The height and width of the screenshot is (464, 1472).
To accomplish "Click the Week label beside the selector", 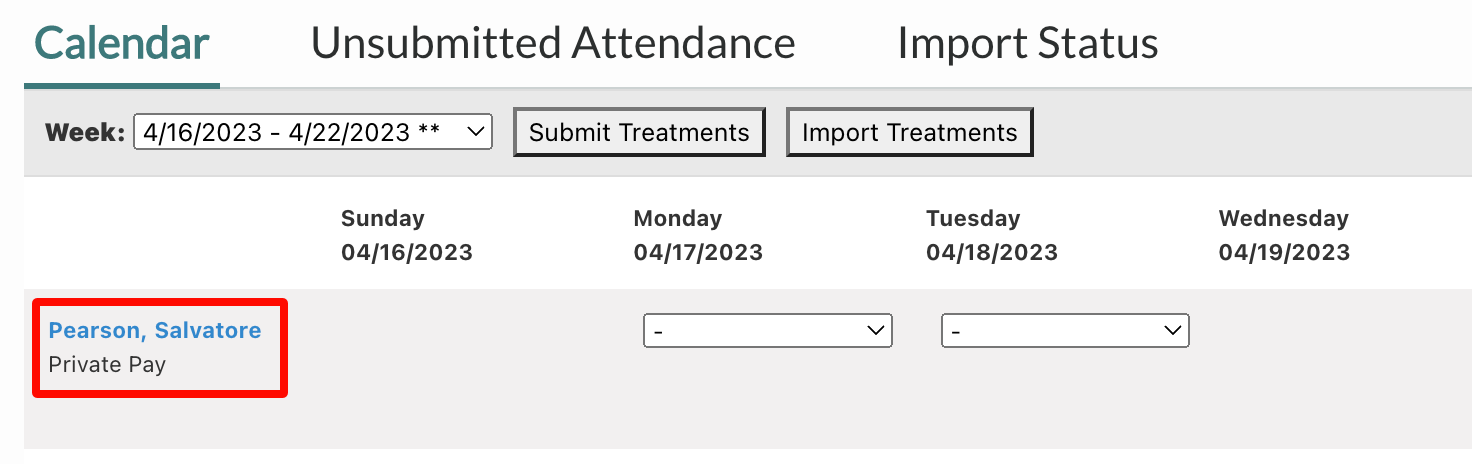I will point(85,132).
